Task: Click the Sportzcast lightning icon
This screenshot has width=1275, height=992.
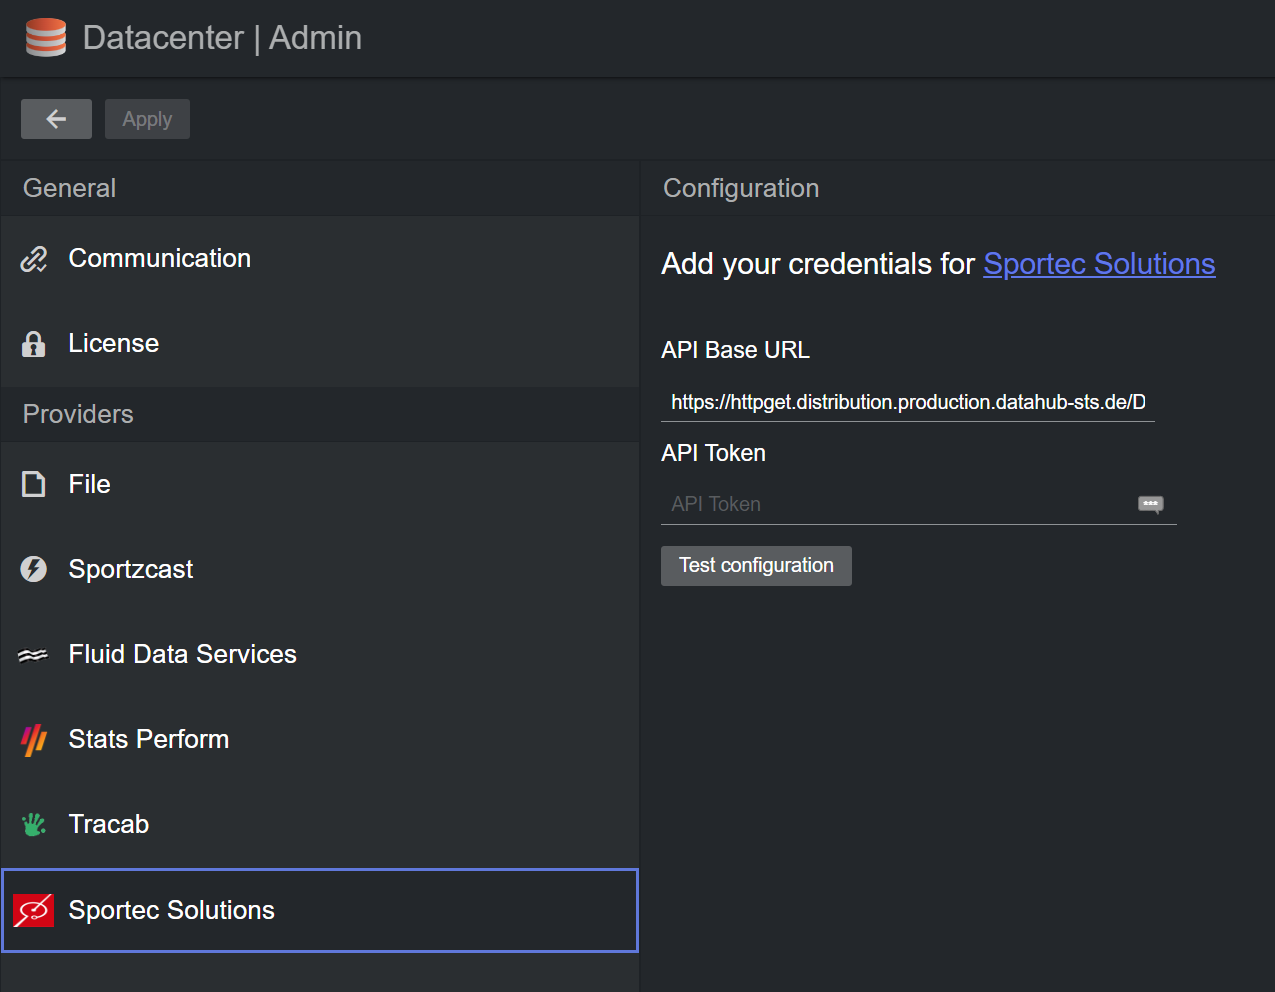Action: pos(34,569)
